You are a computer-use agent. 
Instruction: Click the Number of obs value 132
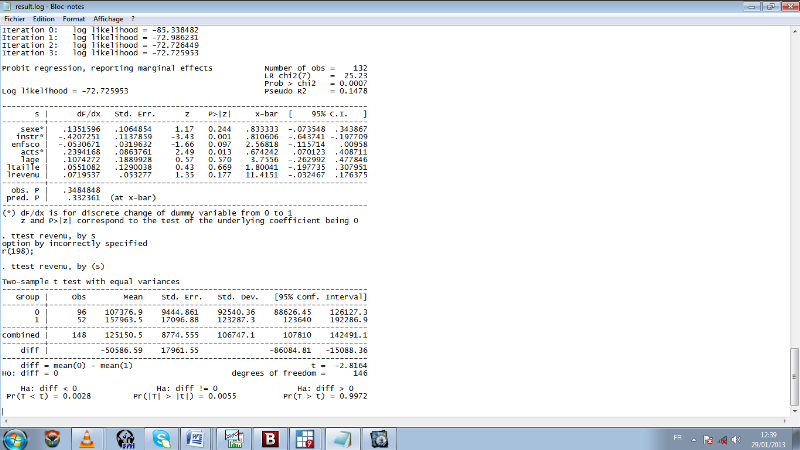point(360,68)
